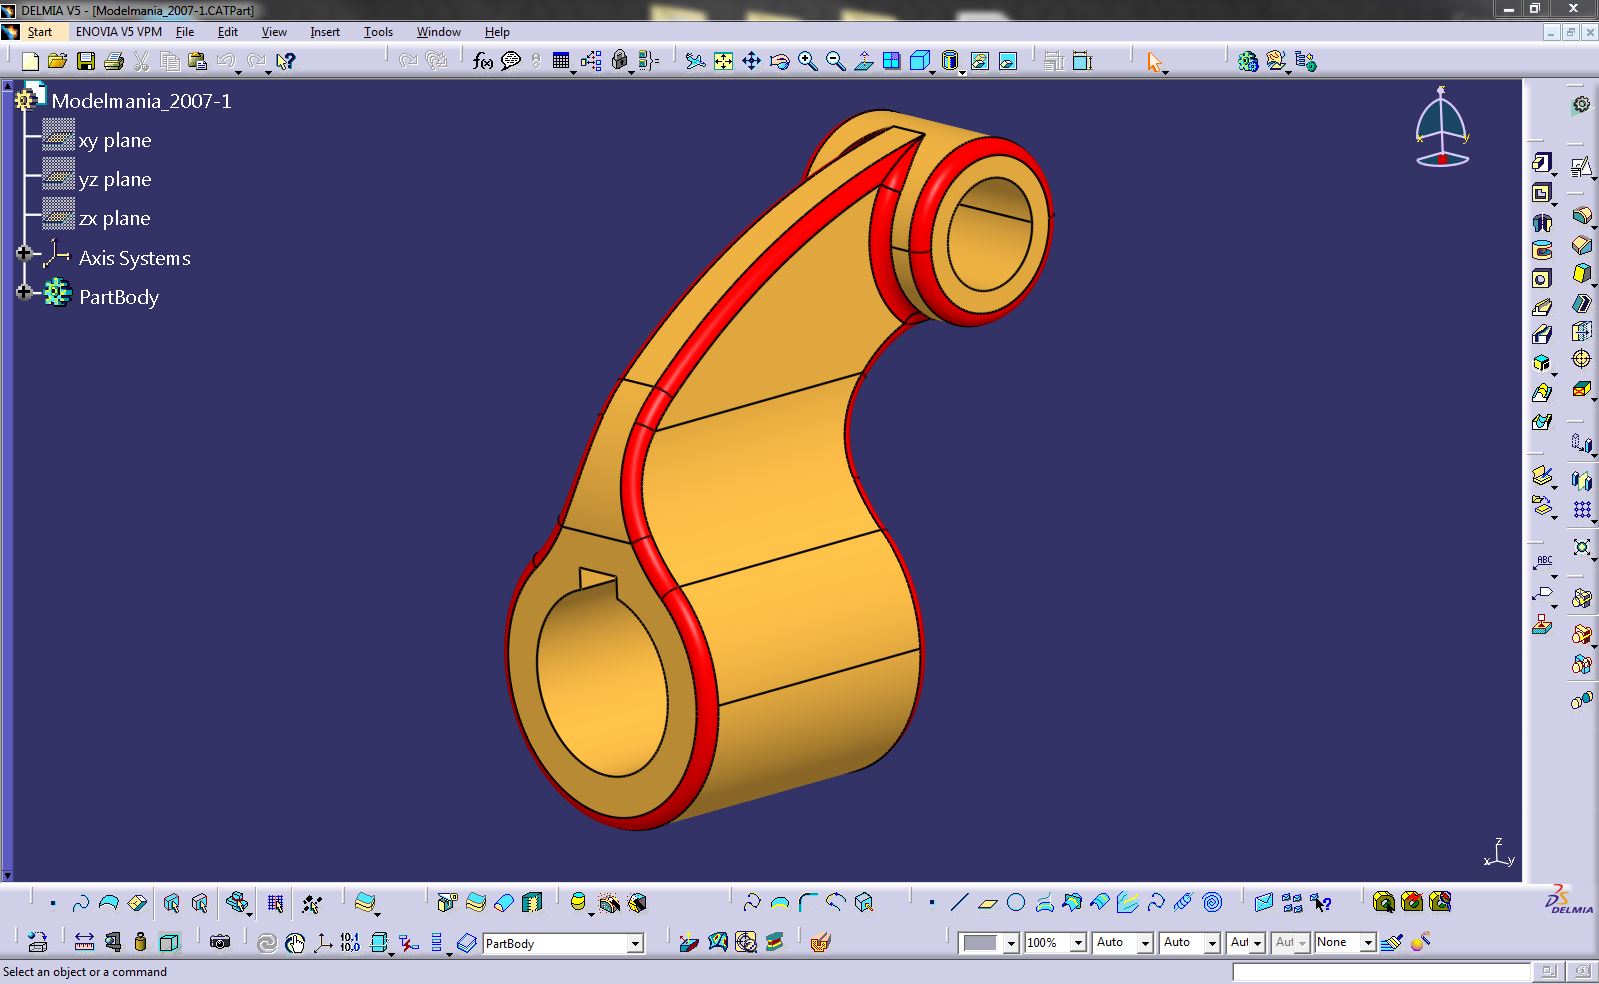Open the Formula f(x) editor

[x=483, y=62]
